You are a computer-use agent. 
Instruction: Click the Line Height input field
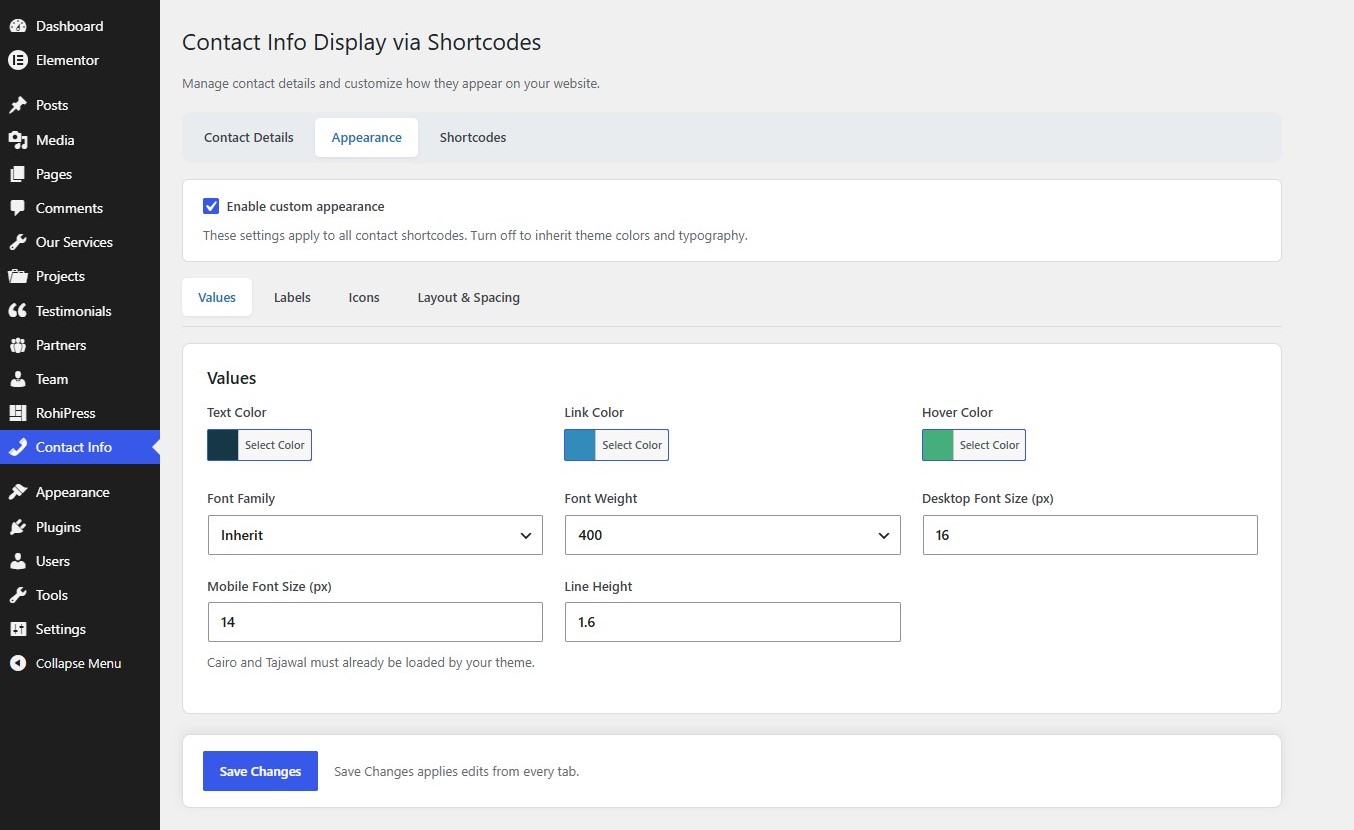733,622
